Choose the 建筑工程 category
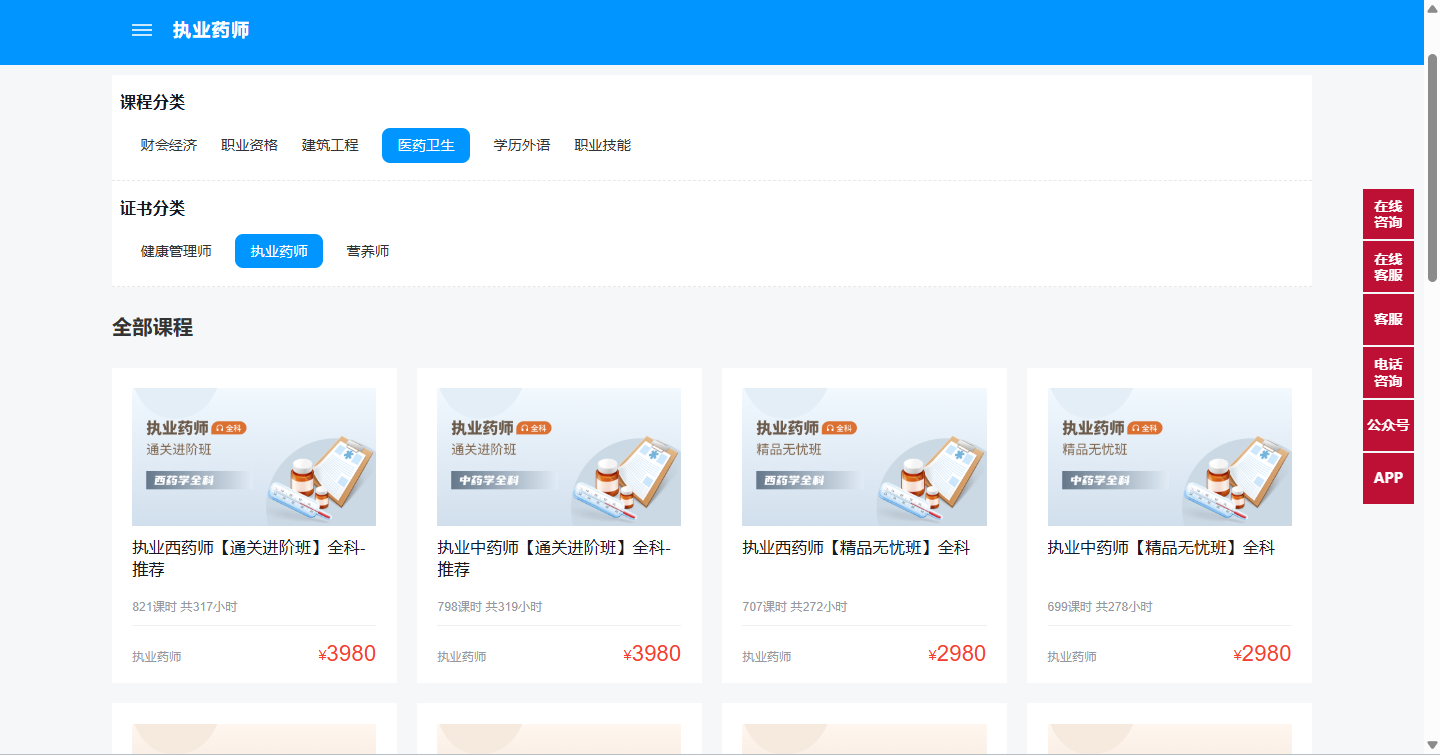The height and width of the screenshot is (755, 1440). pos(330,145)
